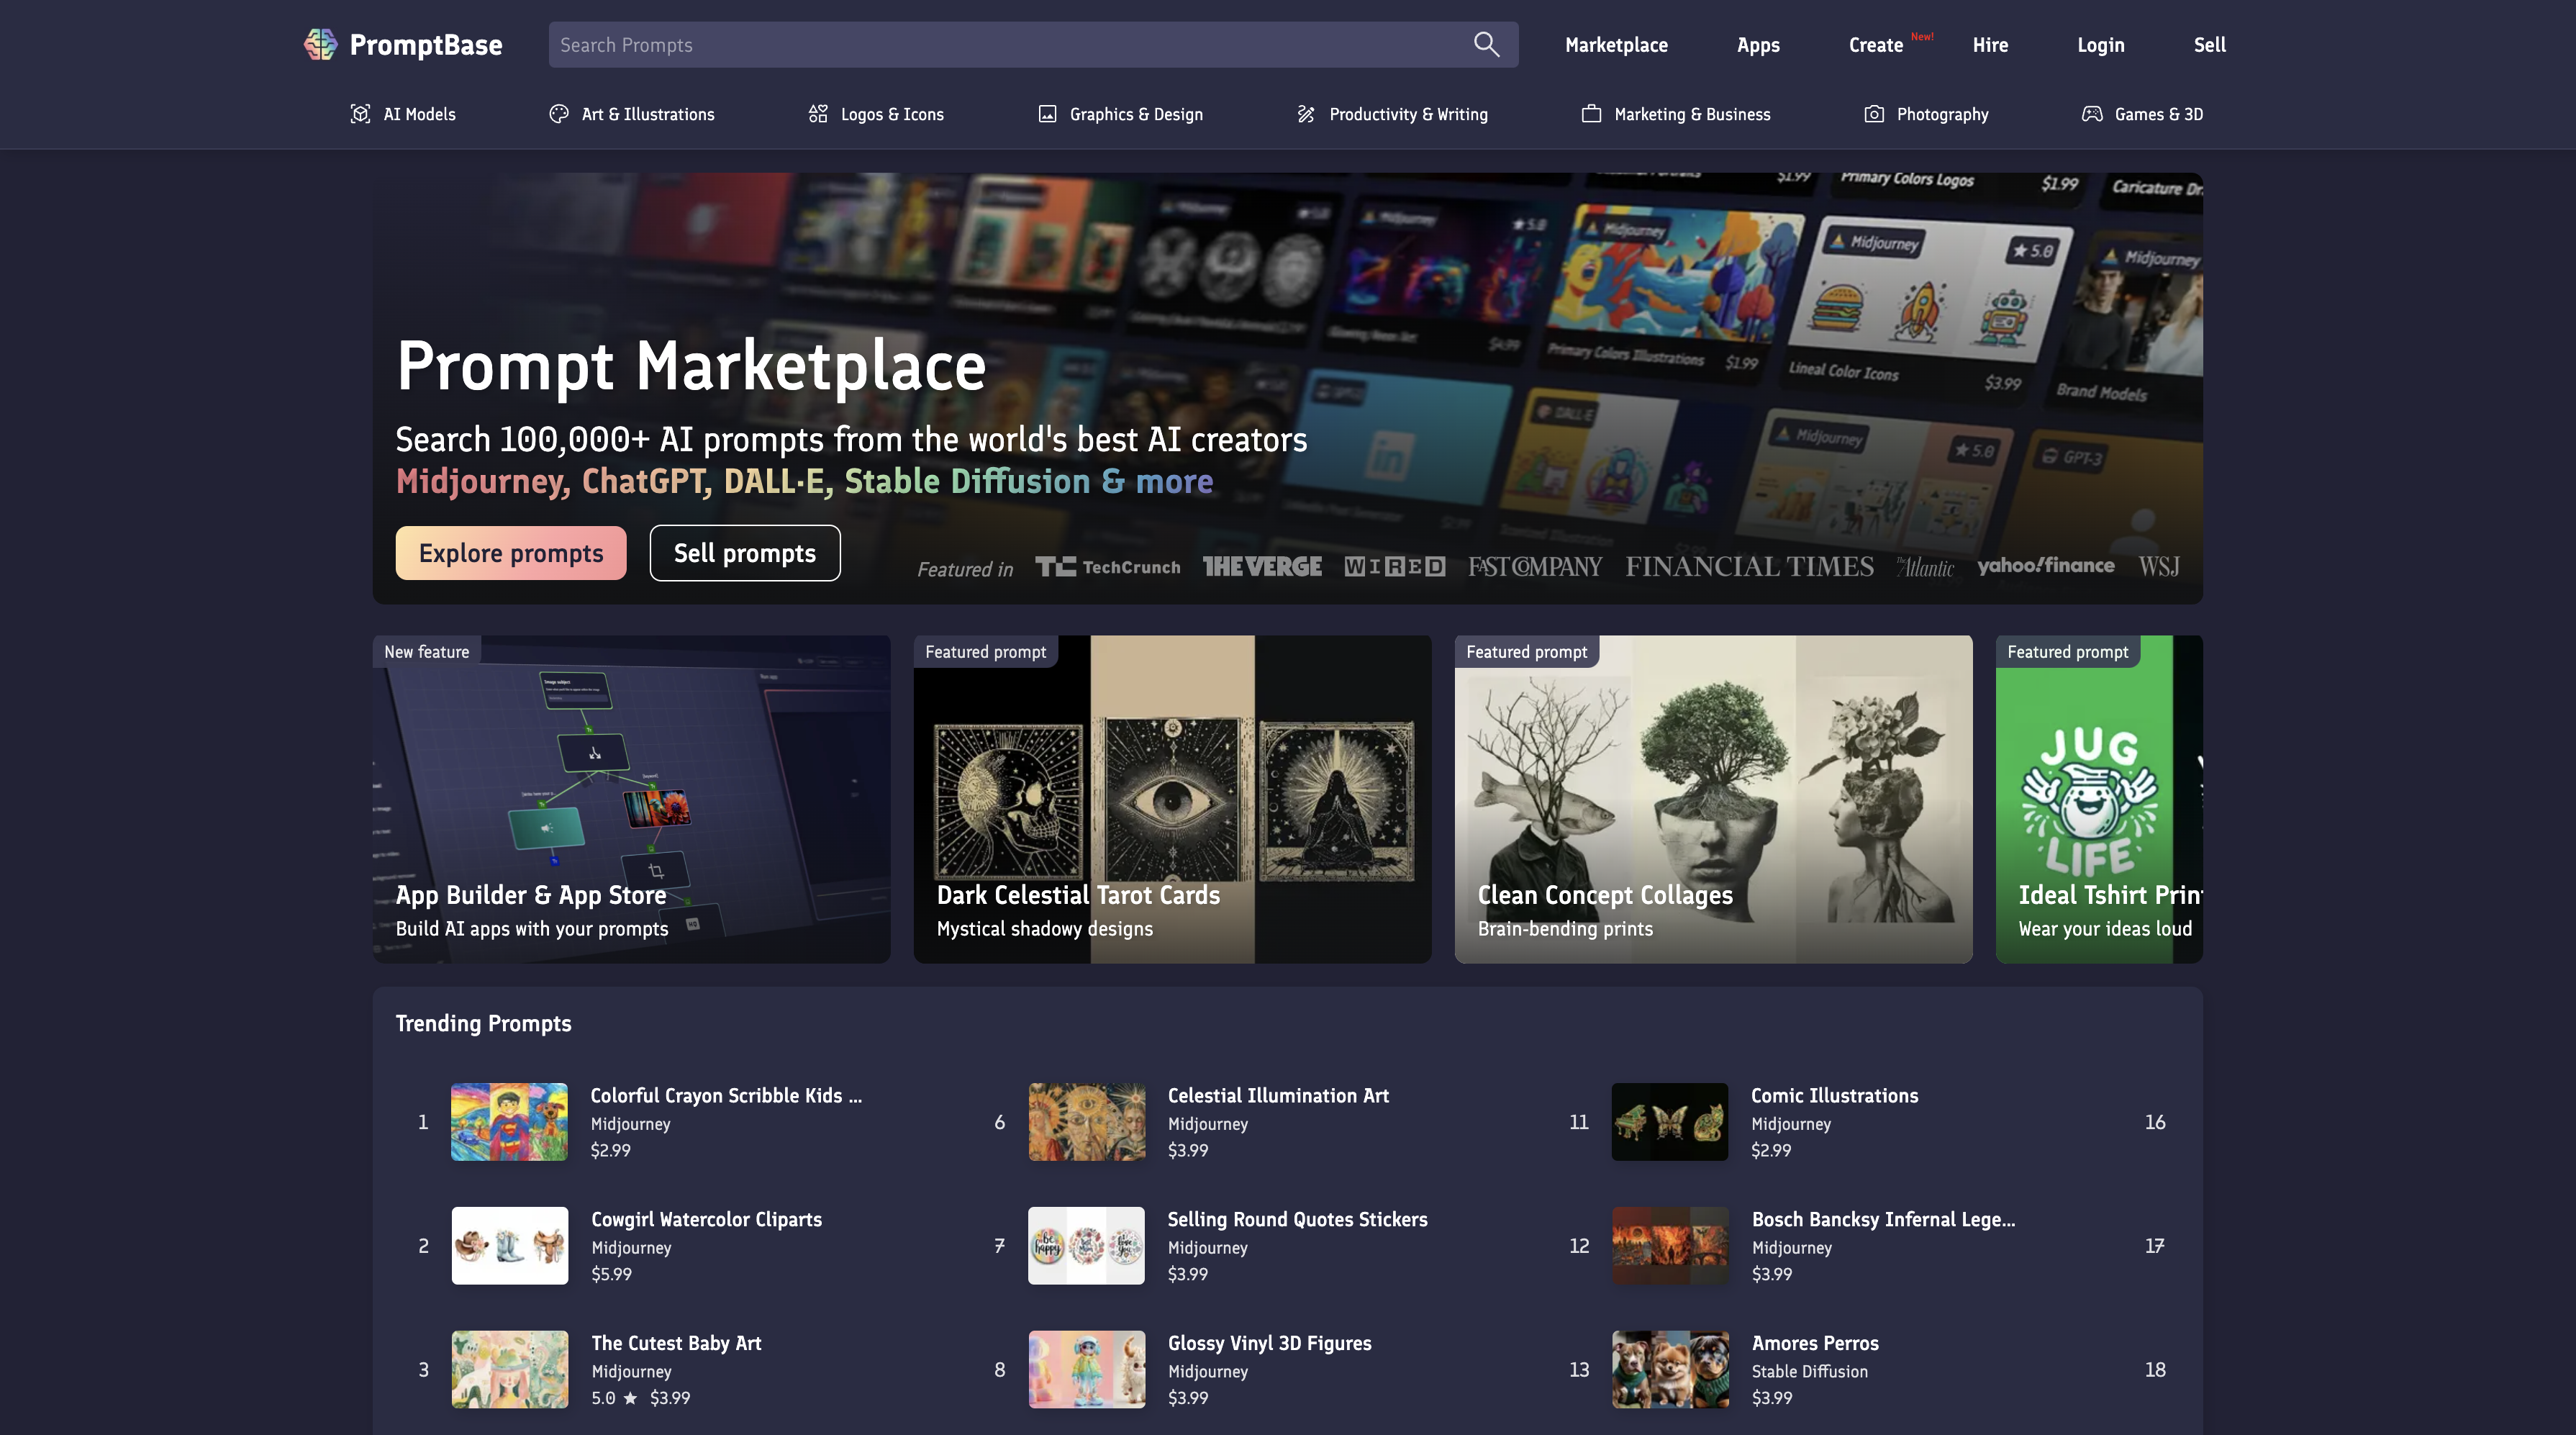Open the Dark Celestial Tarot Cards card
The width and height of the screenshot is (2576, 1435).
(1172, 799)
